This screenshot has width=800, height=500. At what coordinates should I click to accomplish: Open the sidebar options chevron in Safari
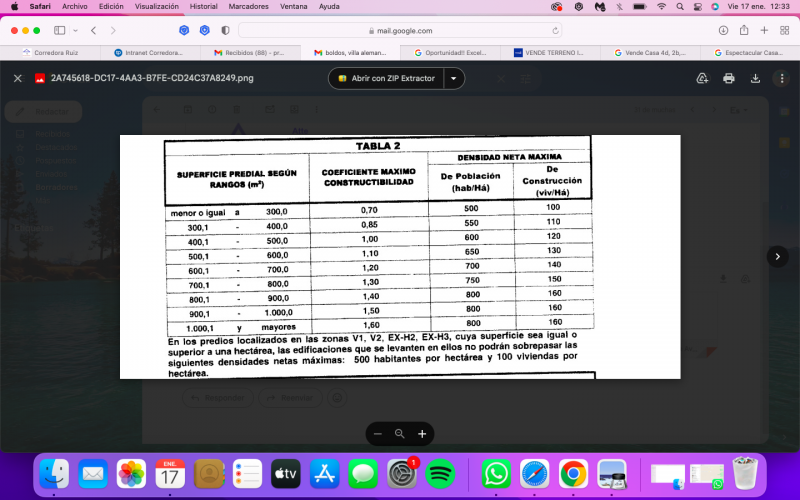(x=76, y=31)
